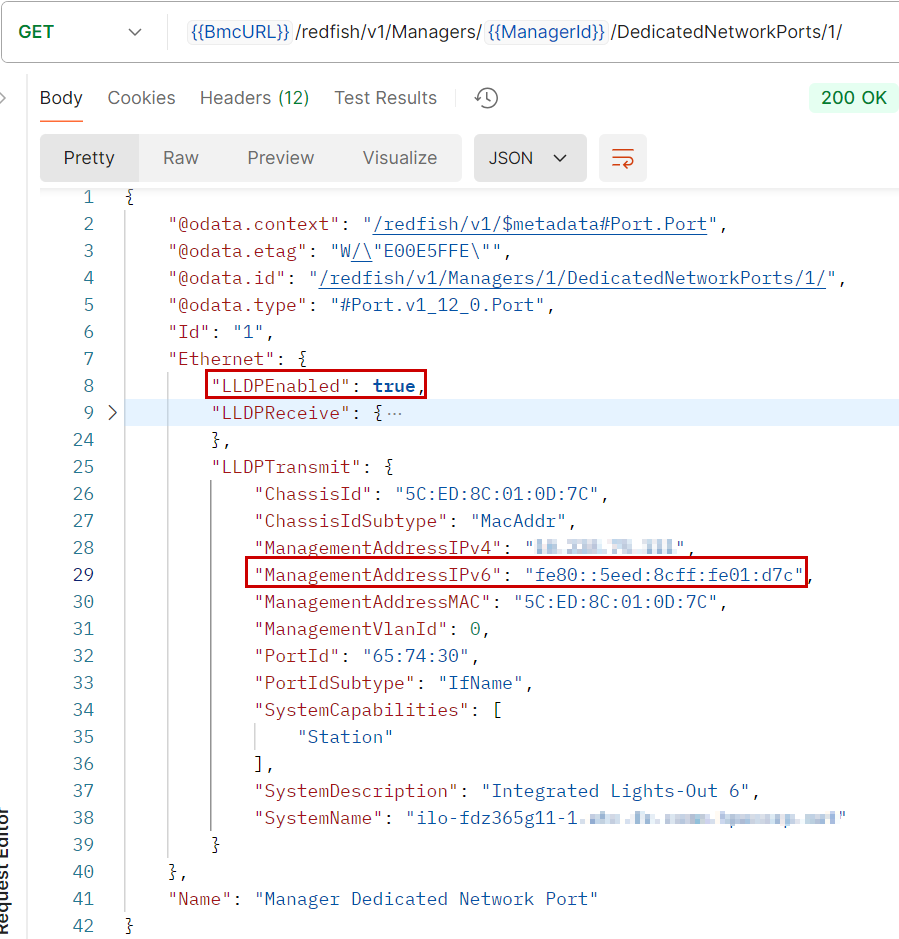Click the "IfName" value
The width and height of the screenshot is (899, 939).
[480, 683]
